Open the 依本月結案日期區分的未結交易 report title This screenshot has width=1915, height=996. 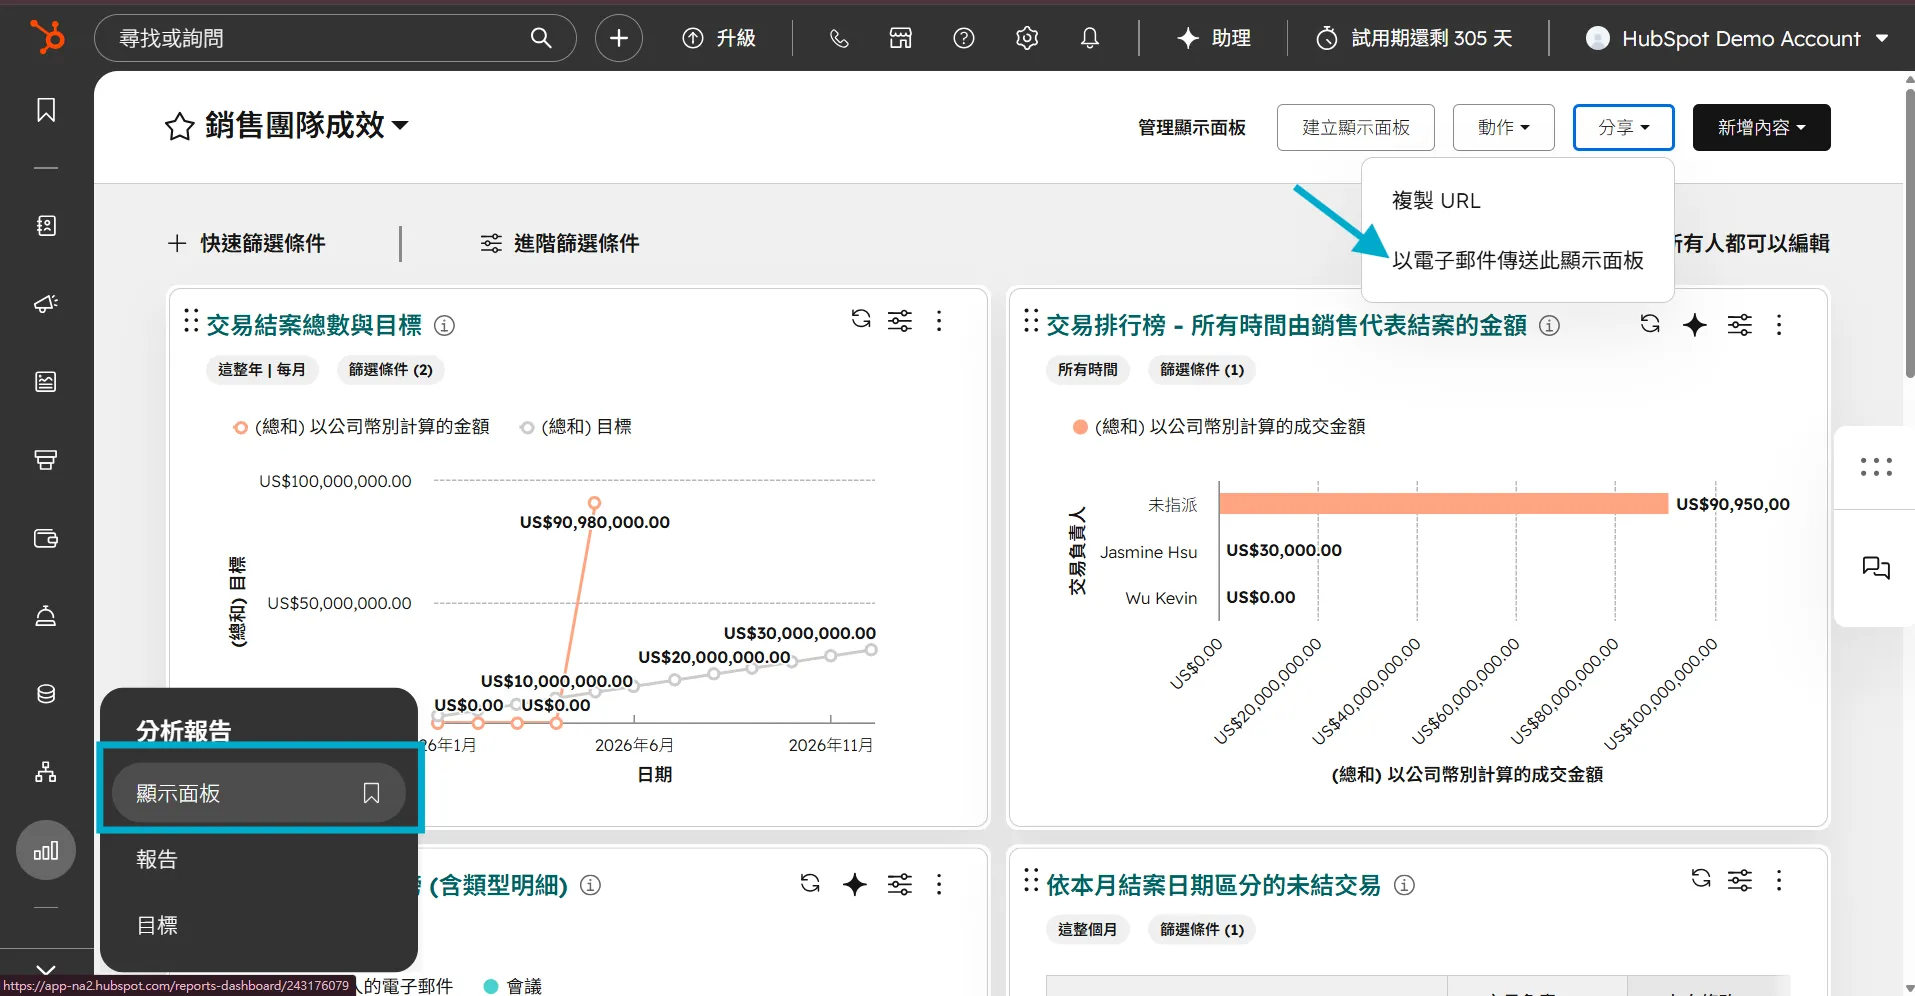(x=1213, y=885)
